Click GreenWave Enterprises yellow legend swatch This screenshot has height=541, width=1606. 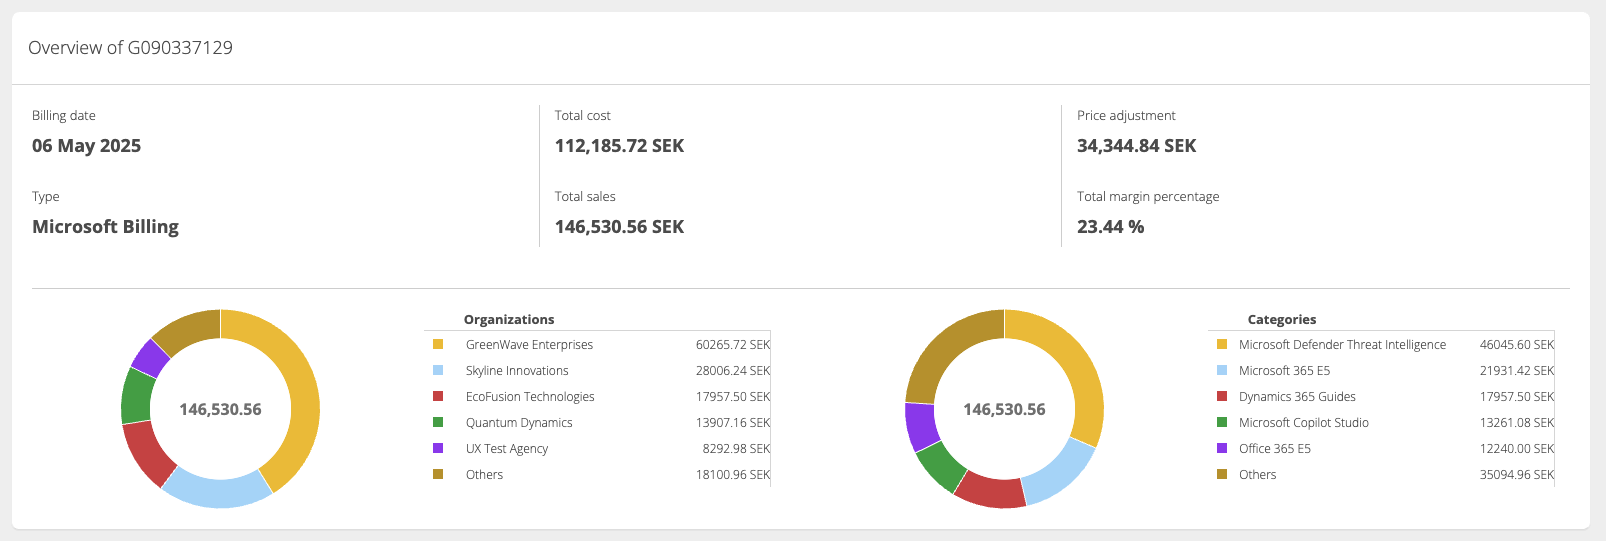pyautogui.click(x=438, y=344)
